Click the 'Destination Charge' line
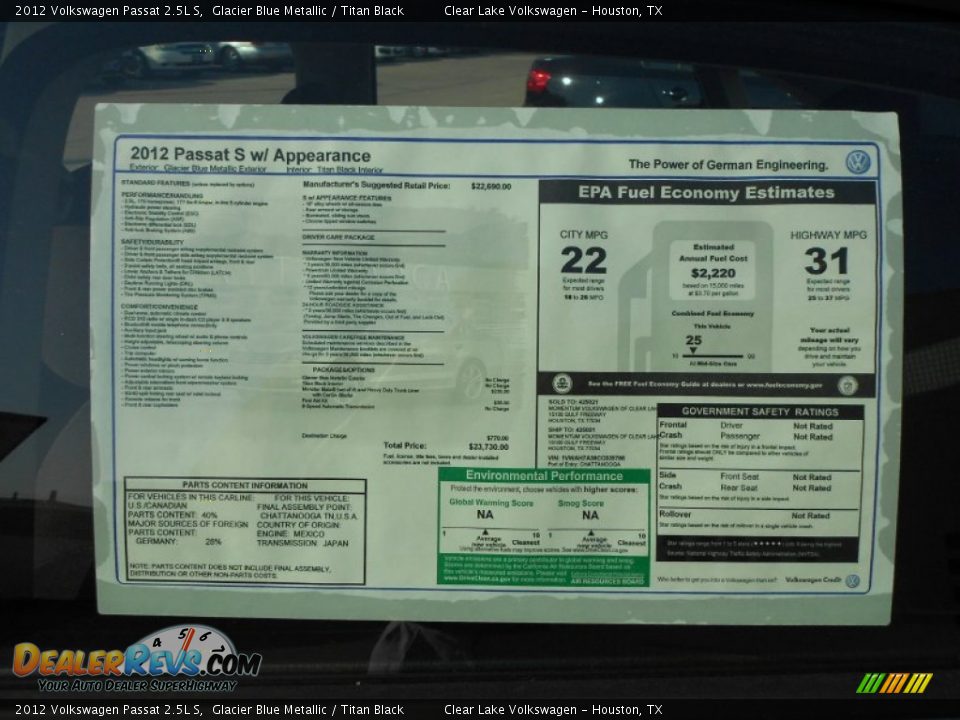The image size is (960, 720). coord(405,437)
